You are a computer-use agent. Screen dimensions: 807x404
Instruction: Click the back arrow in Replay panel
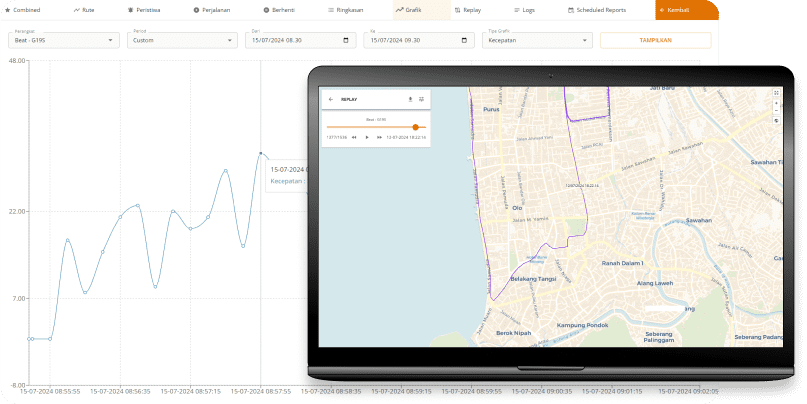pos(331,100)
